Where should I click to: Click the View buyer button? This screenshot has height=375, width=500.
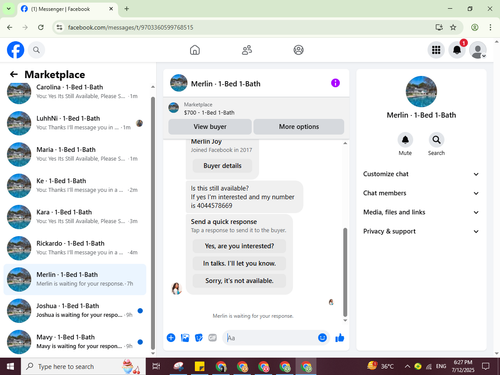[x=210, y=127]
